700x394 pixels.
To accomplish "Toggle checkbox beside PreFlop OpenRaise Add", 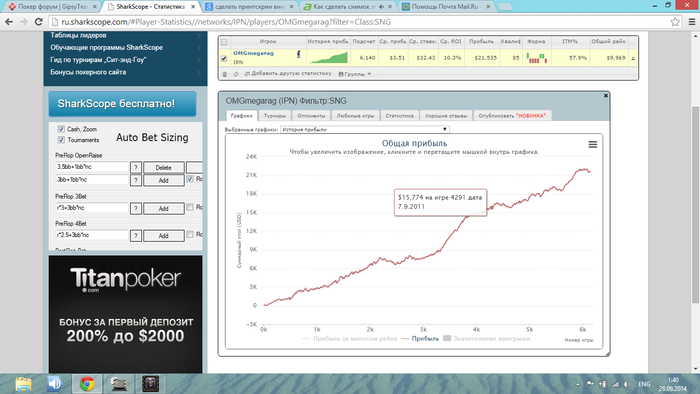I will click(x=190, y=179).
